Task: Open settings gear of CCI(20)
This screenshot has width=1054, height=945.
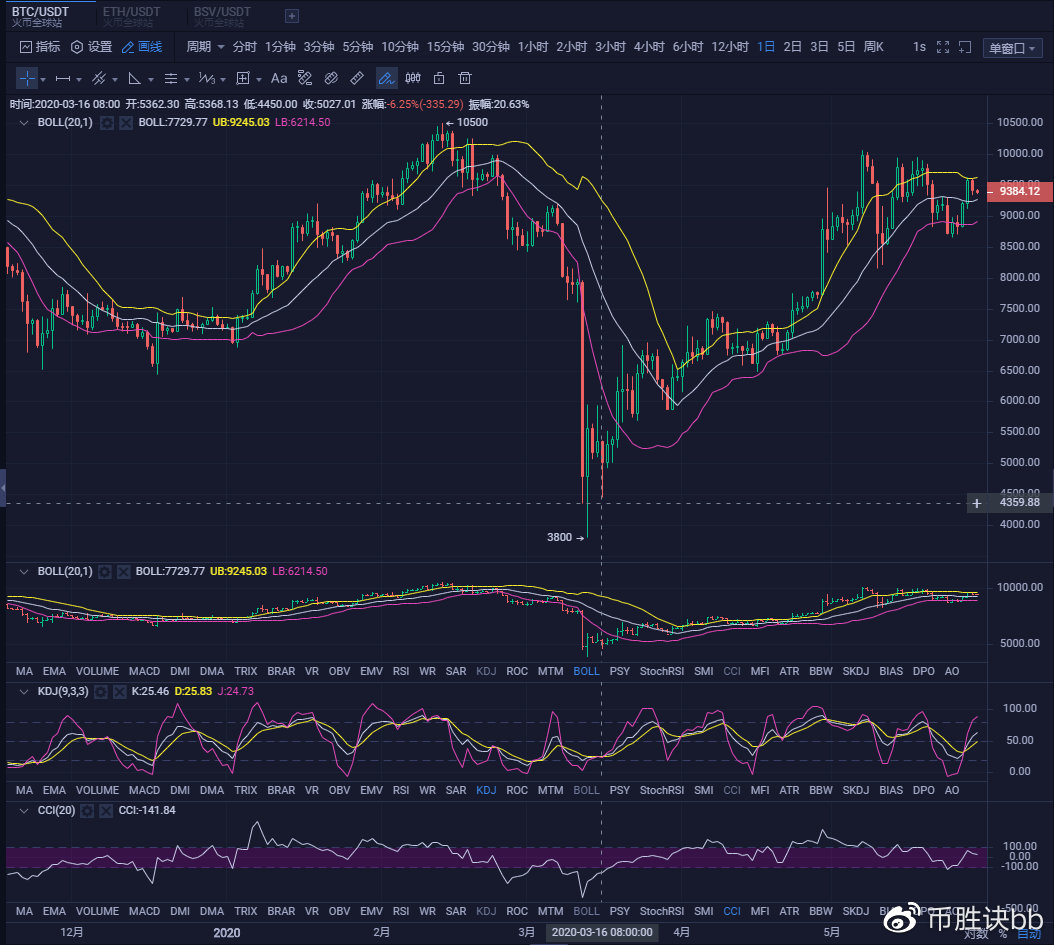Action: point(87,811)
